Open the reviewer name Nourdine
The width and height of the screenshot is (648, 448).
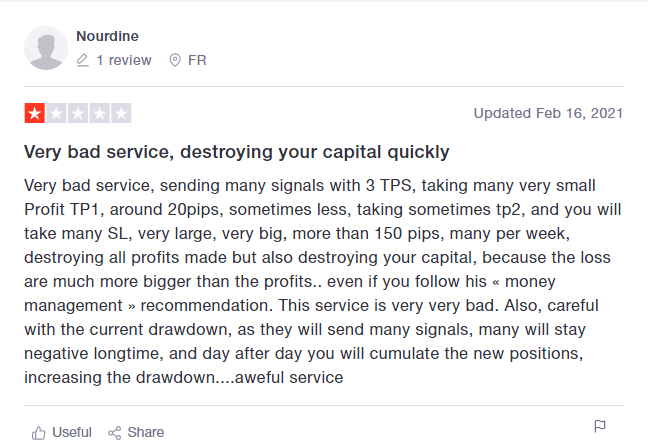107,36
